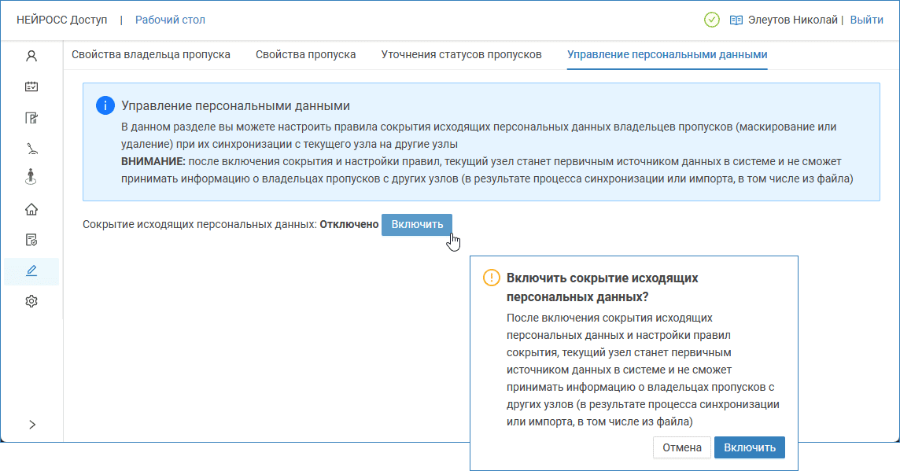Open the seated person sidebar icon

point(32,149)
